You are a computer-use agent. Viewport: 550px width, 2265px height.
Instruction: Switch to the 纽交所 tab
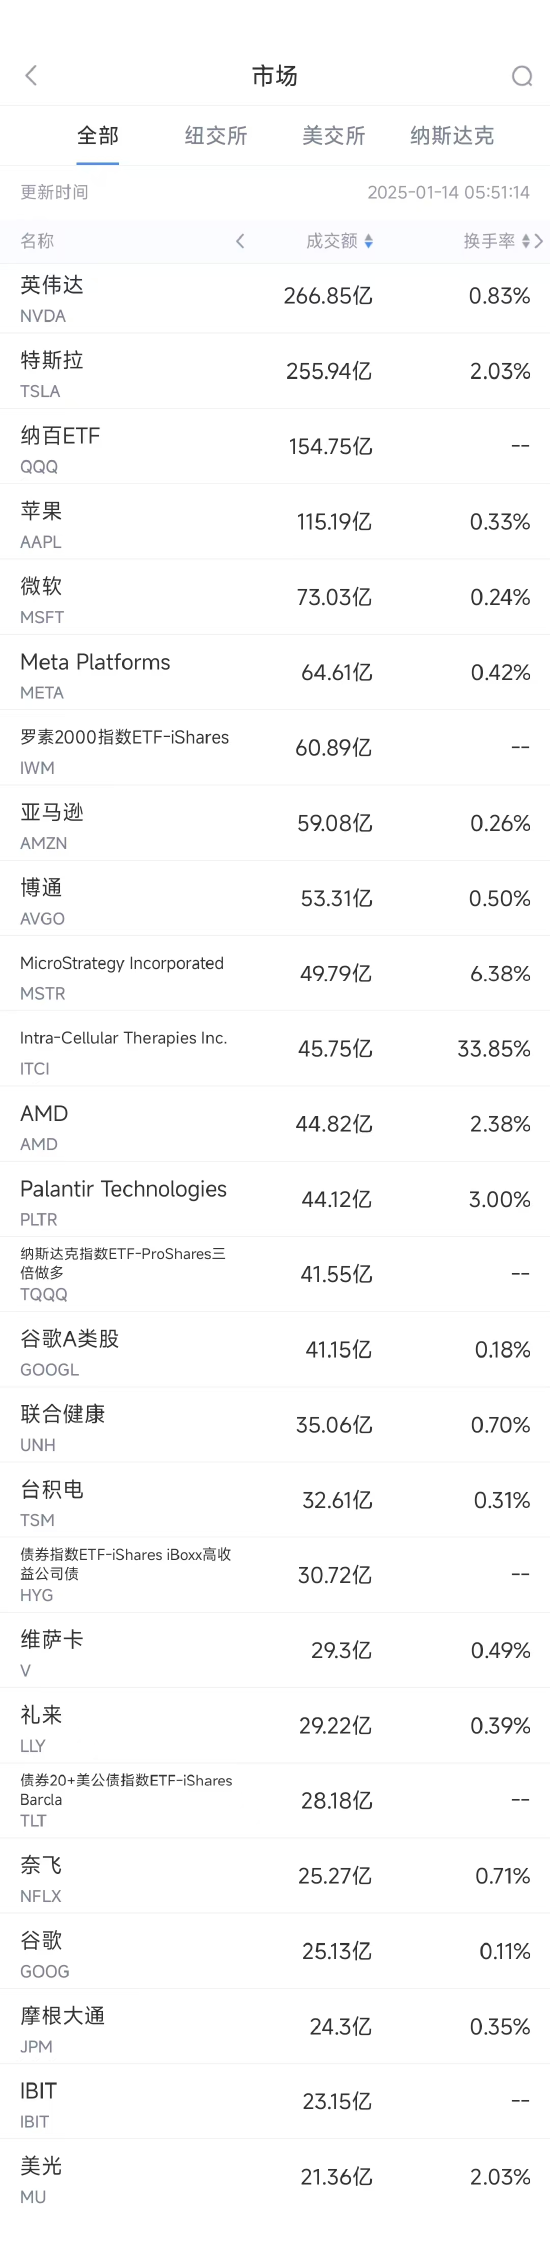coord(216,136)
